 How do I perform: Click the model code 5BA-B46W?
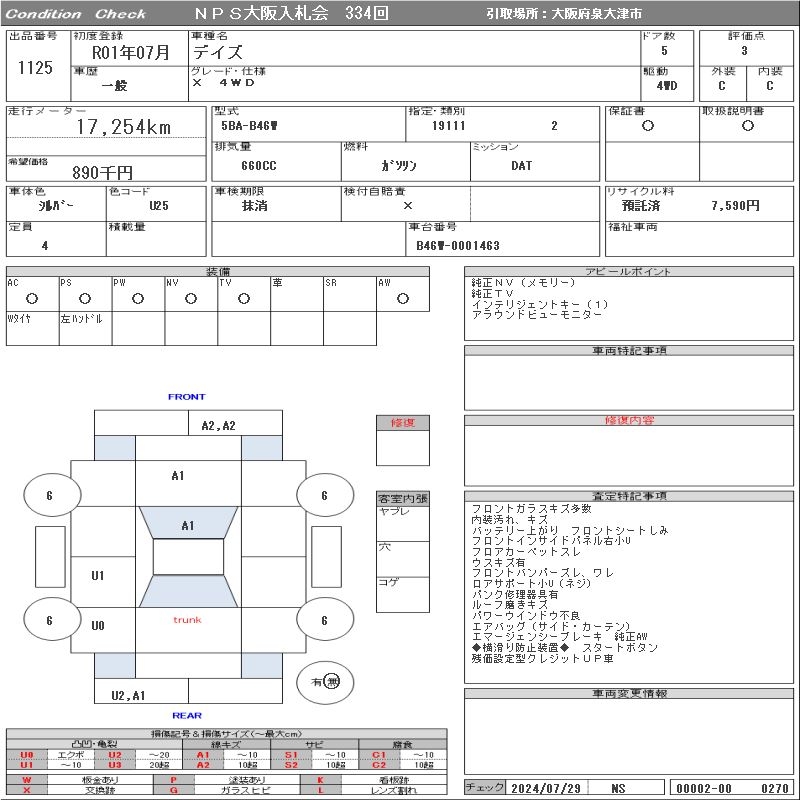[249, 126]
